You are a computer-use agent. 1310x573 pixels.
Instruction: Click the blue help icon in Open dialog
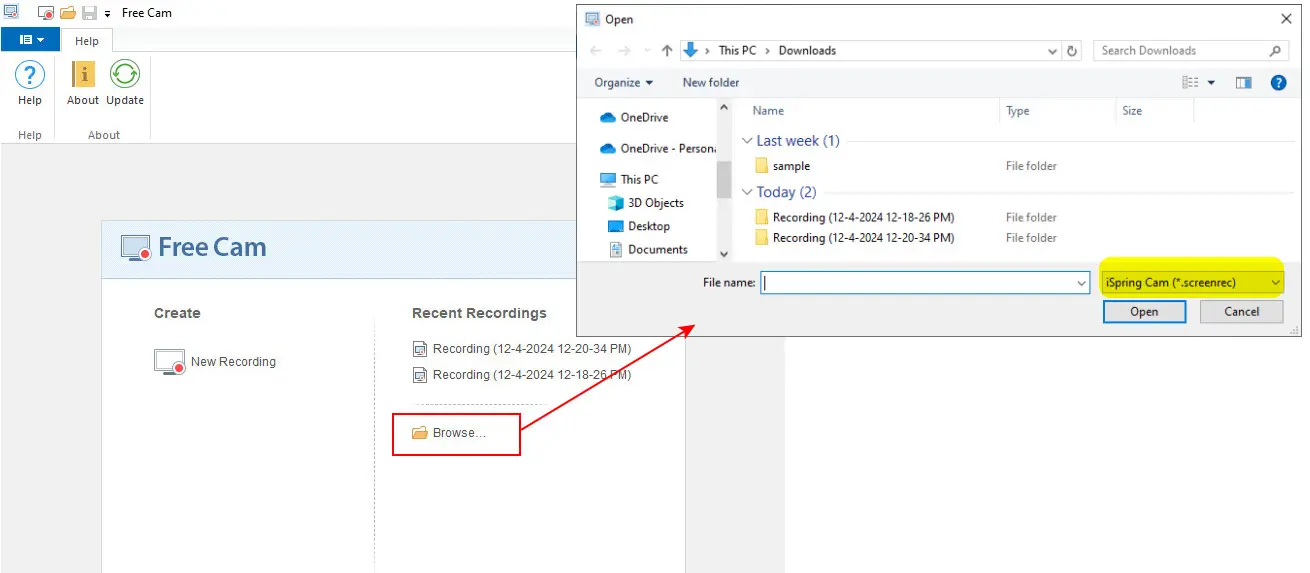pos(1278,83)
